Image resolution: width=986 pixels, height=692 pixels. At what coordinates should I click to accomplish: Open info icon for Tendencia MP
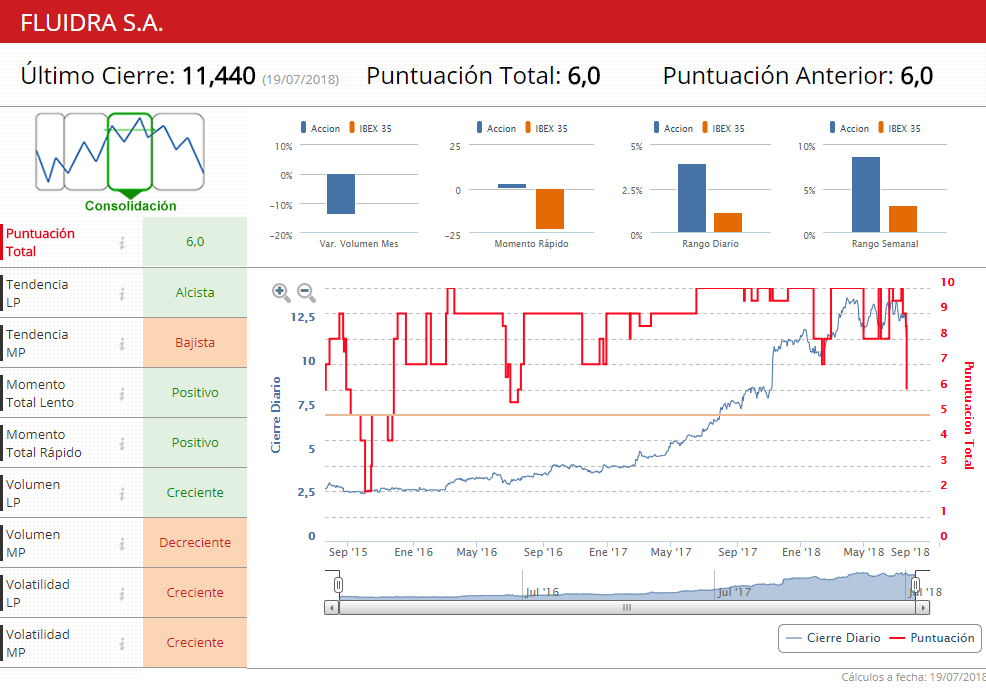pos(122,343)
